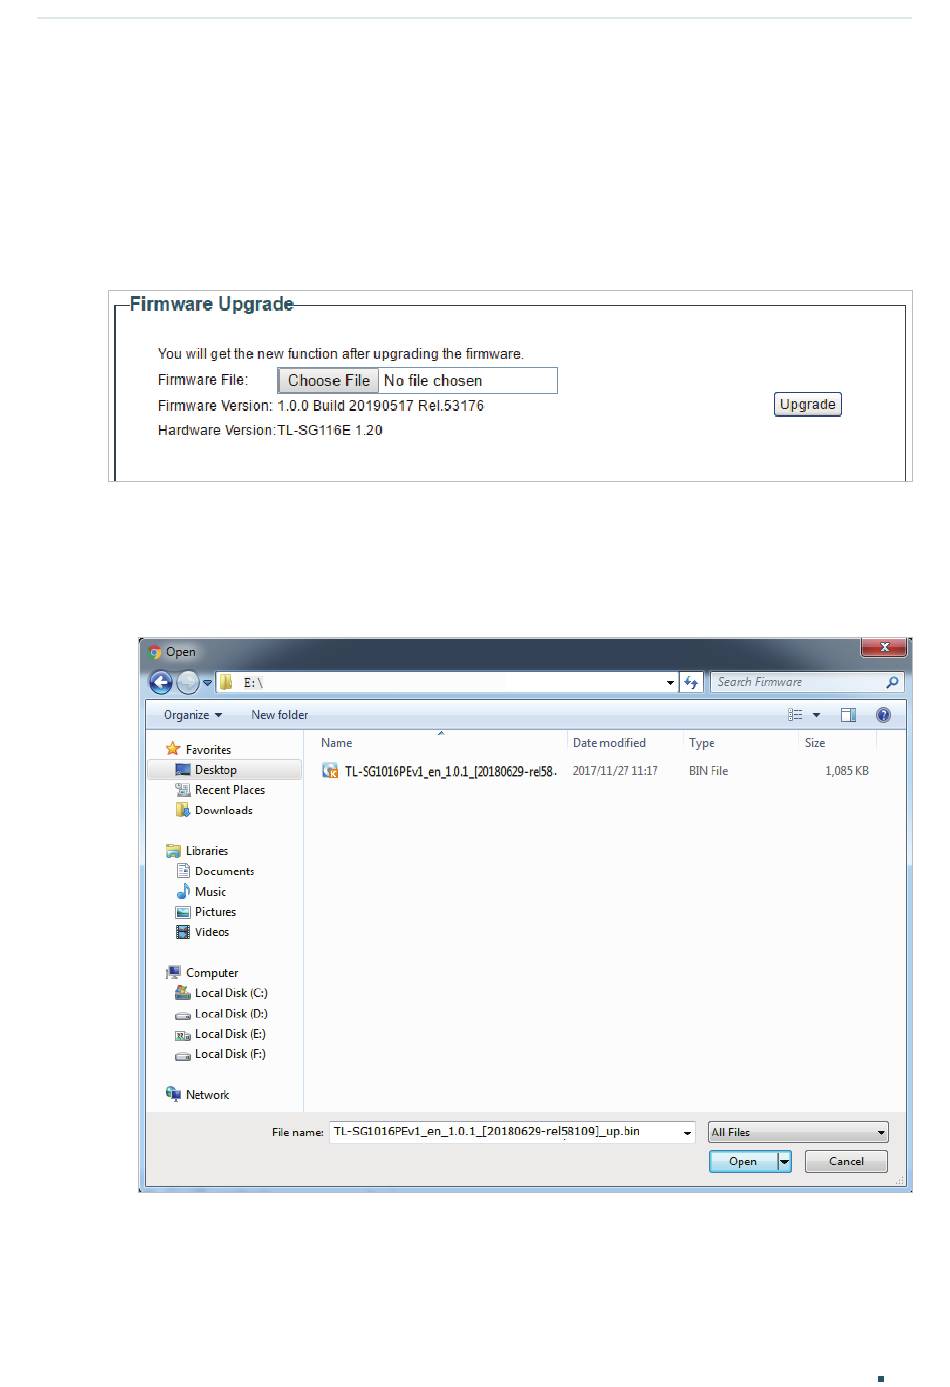Click the Network icon
This screenshot has height=1387, width=950.
(174, 1094)
